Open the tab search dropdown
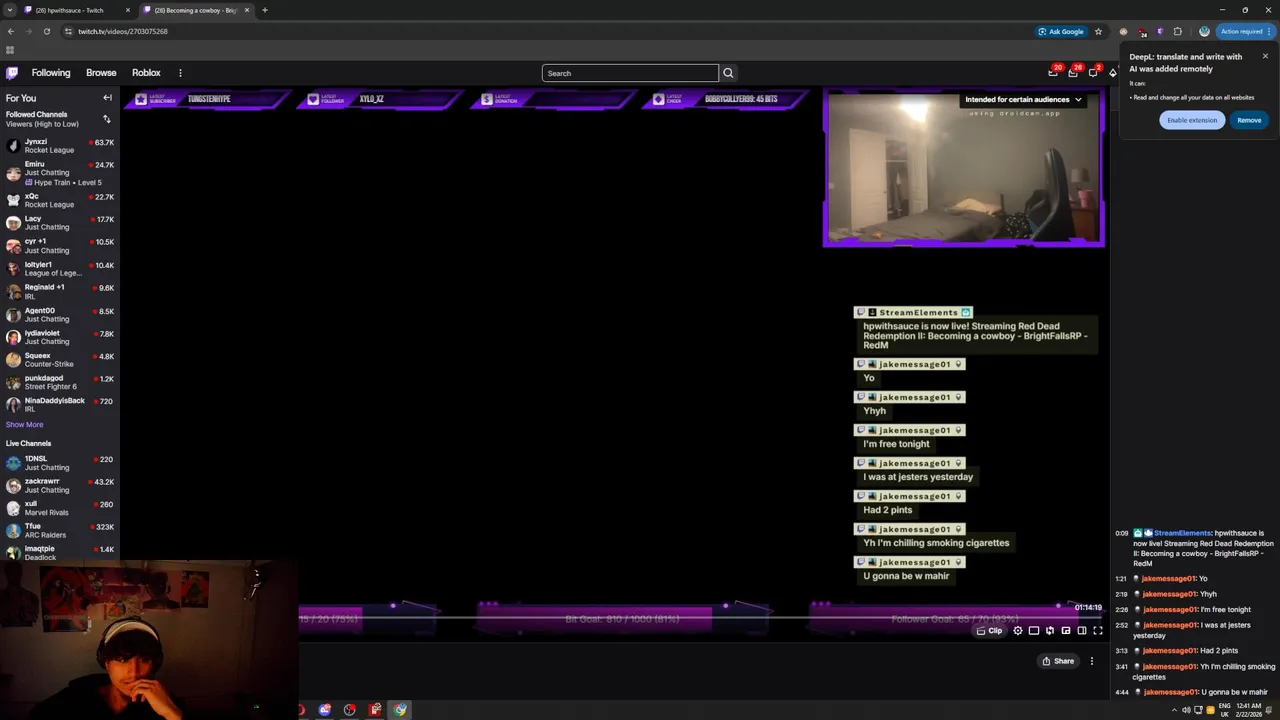Image resolution: width=1280 pixels, height=720 pixels. tap(9, 10)
